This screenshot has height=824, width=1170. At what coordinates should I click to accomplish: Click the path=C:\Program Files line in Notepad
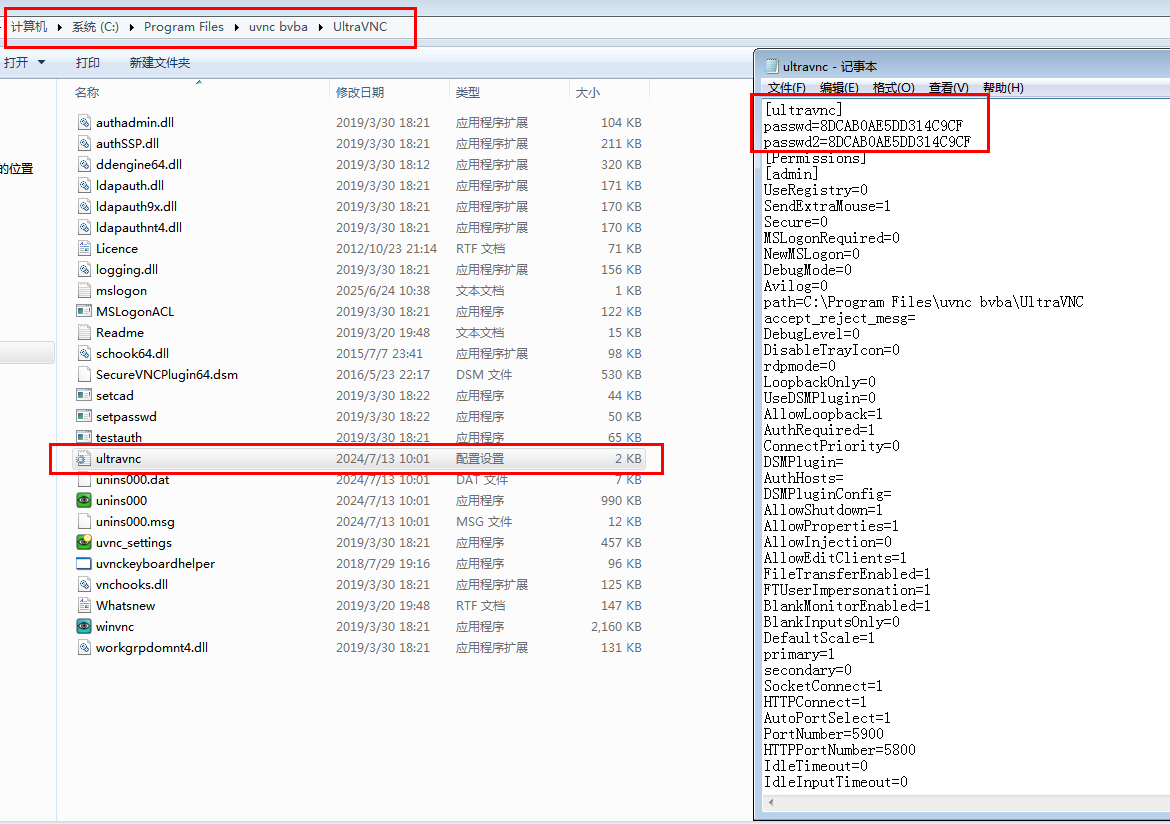[x=924, y=302]
